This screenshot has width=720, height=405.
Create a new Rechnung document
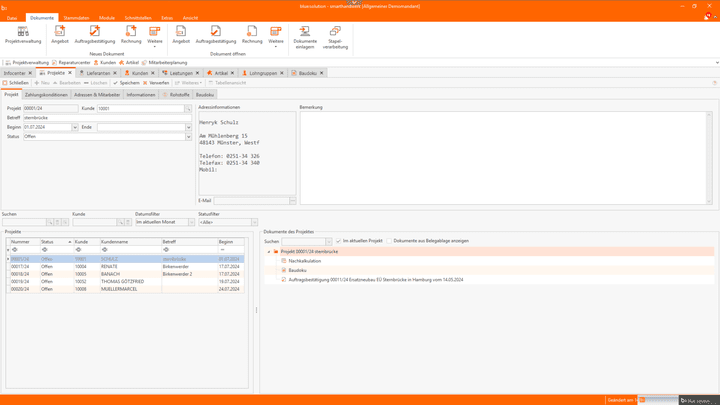point(131,35)
